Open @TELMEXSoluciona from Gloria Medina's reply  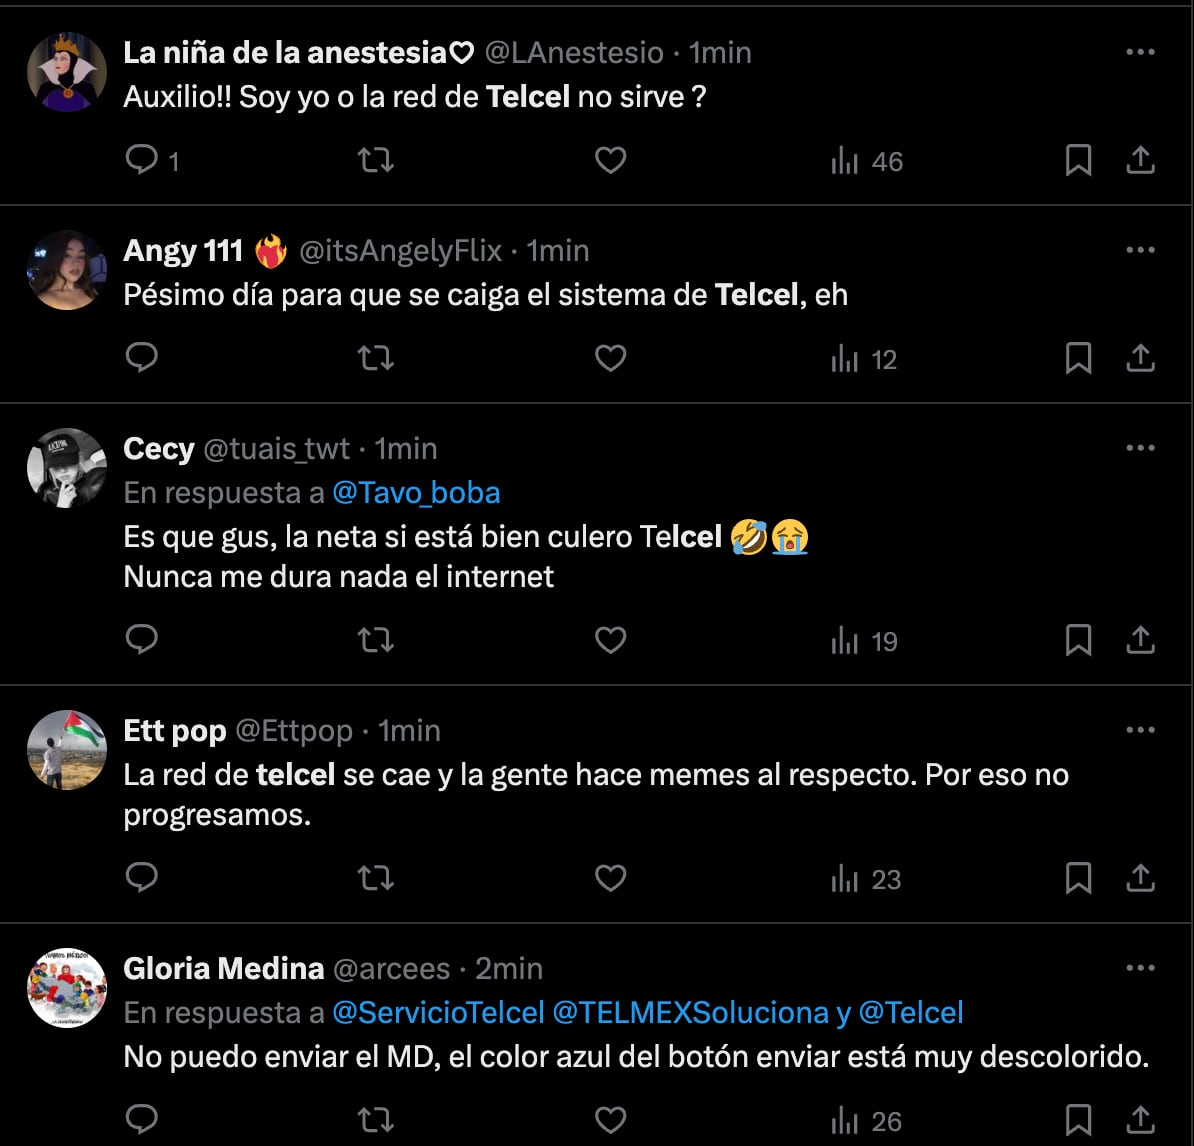point(691,1012)
